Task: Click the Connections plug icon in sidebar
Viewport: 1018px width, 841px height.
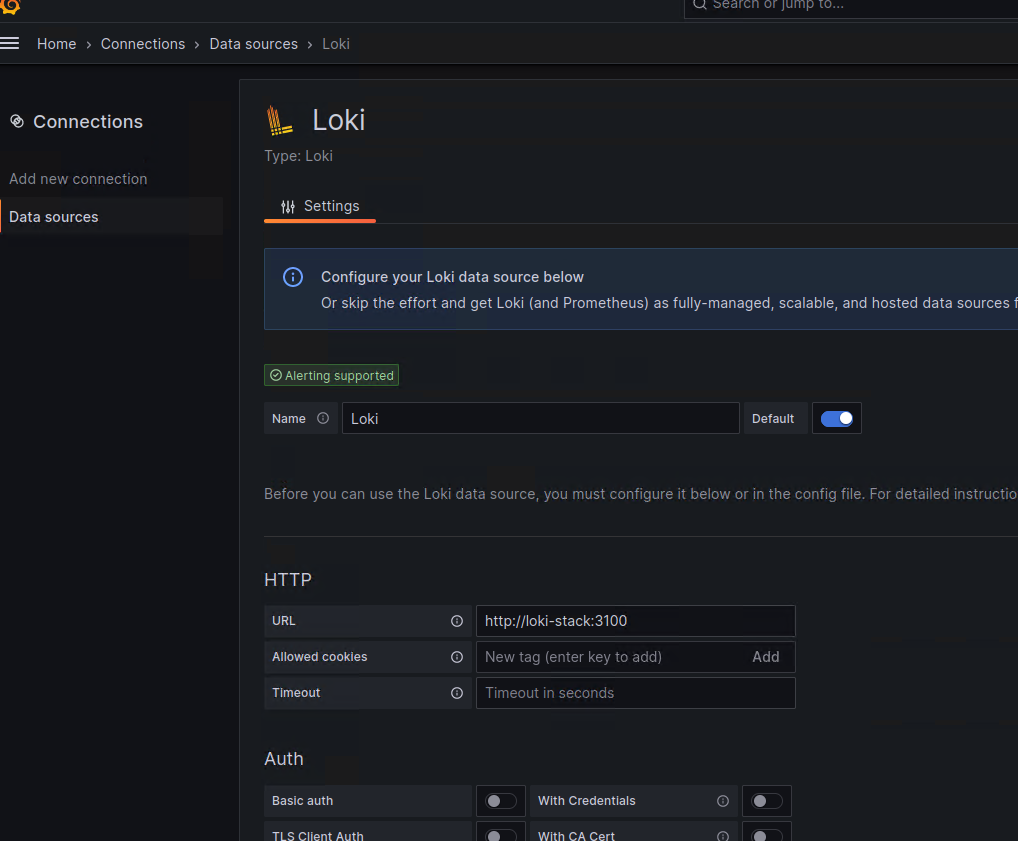Action: click(x=17, y=121)
